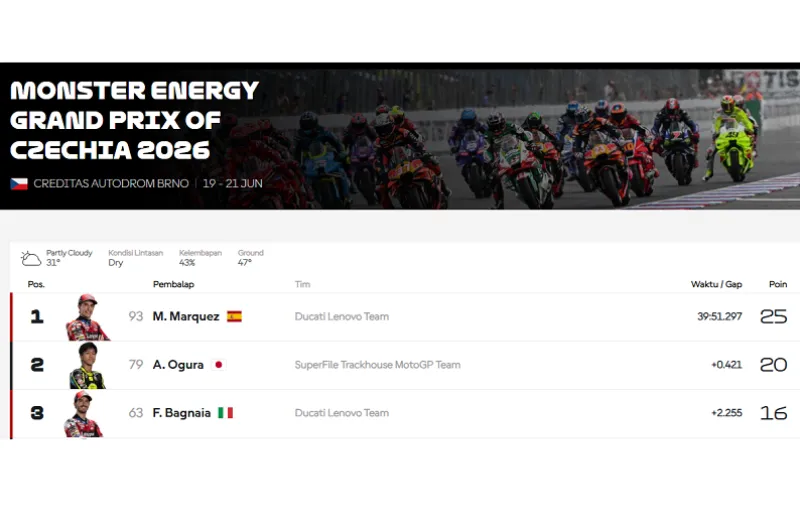Screen dimensions: 800x528
Task: Click the 20 points value
Action: [773, 365]
